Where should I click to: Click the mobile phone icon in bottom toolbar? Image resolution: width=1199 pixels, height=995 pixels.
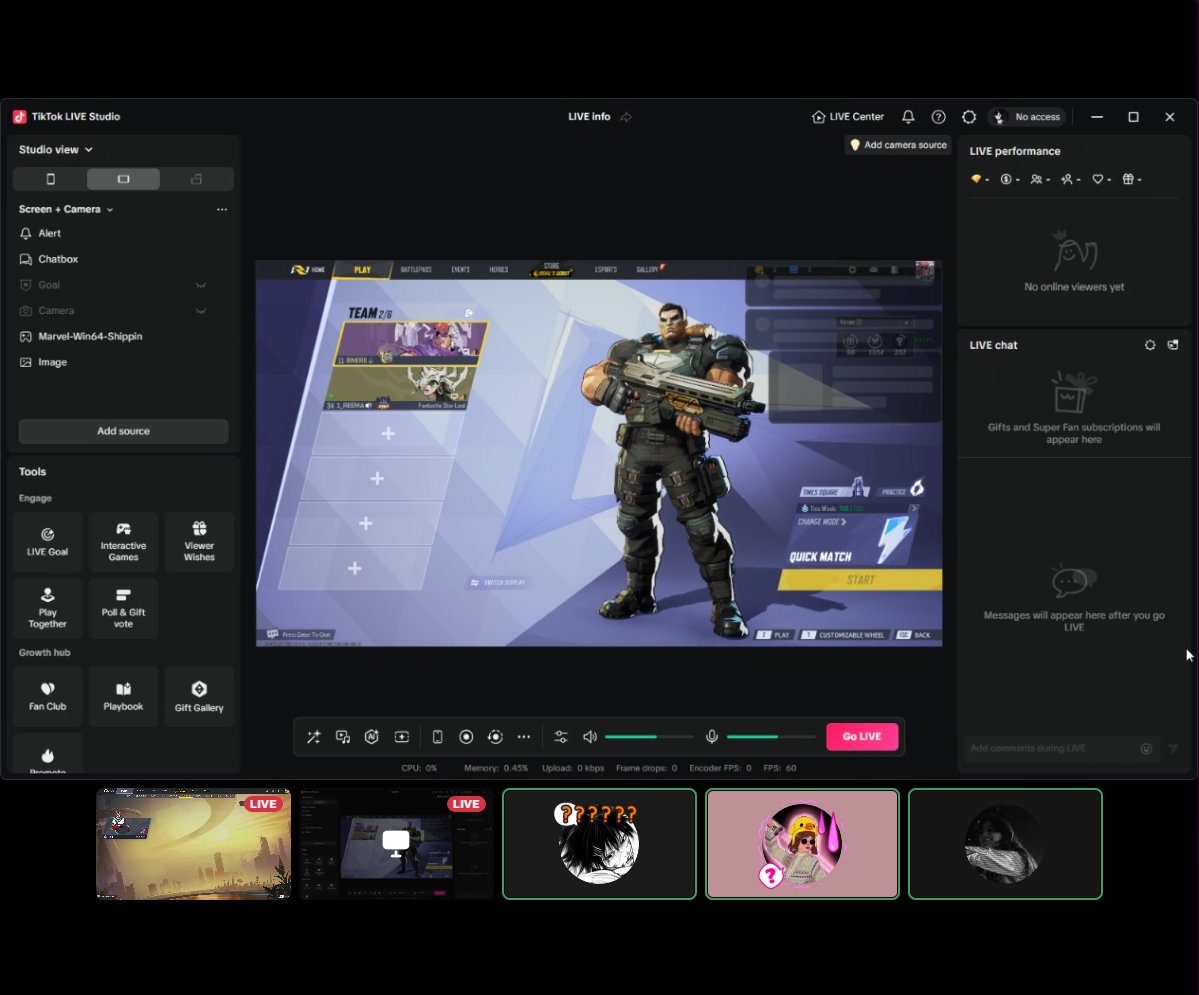[x=437, y=736]
